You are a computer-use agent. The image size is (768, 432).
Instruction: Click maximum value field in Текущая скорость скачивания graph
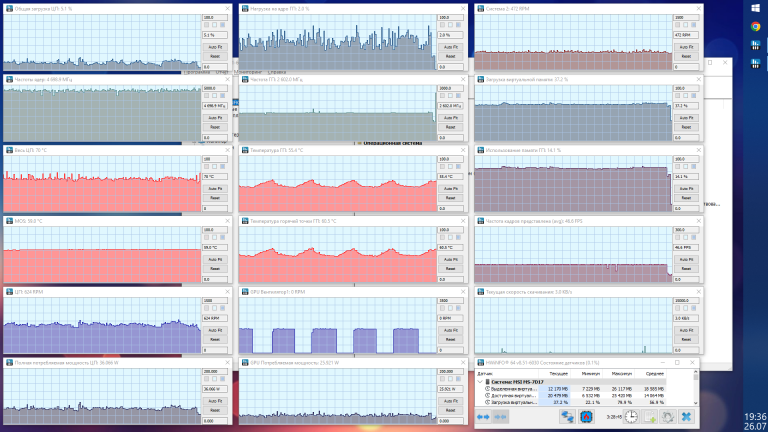pyautogui.click(x=686, y=301)
